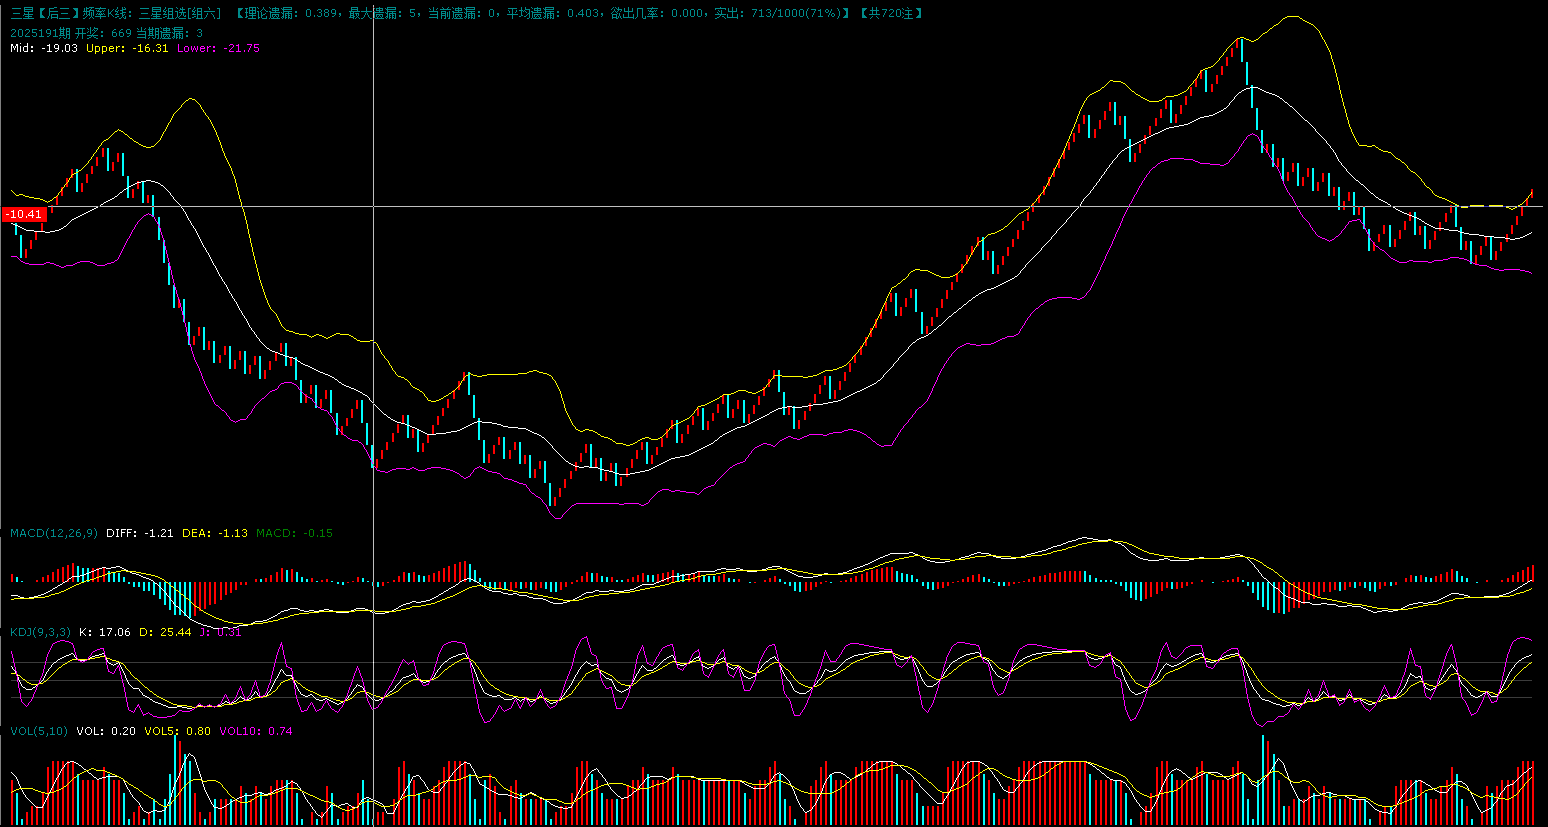This screenshot has height=827, width=1548.
Task: Click the white DIFF value in MACD header
Action: tap(140, 533)
